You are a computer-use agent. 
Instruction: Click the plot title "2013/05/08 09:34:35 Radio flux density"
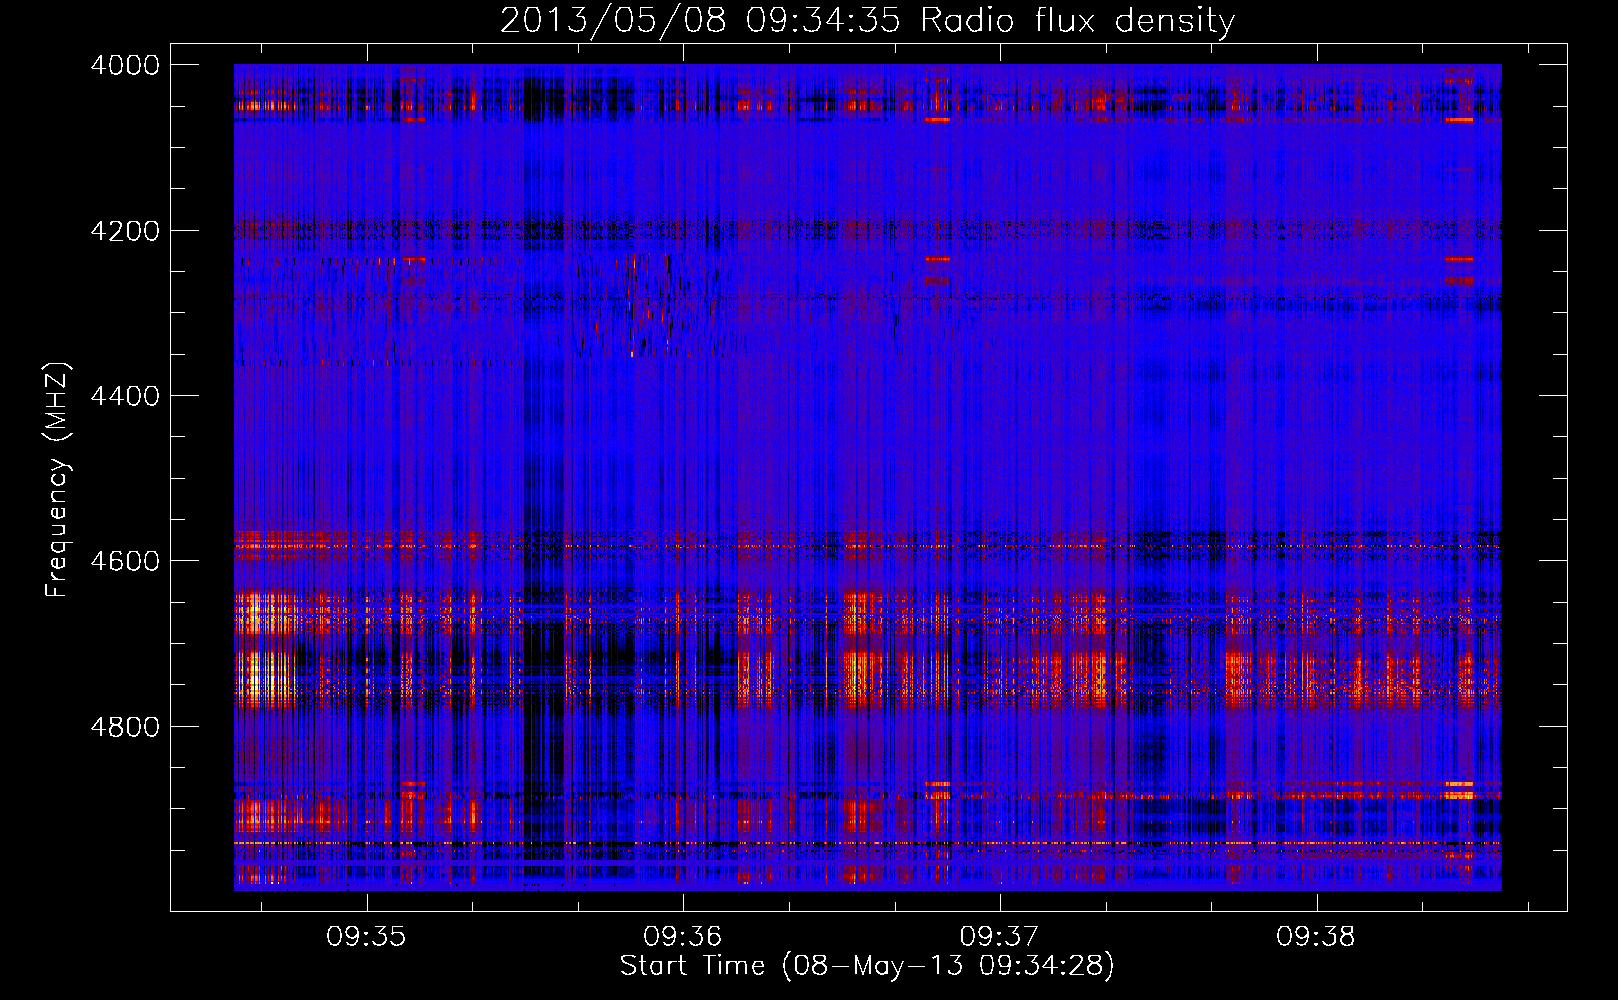tap(867, 21)
